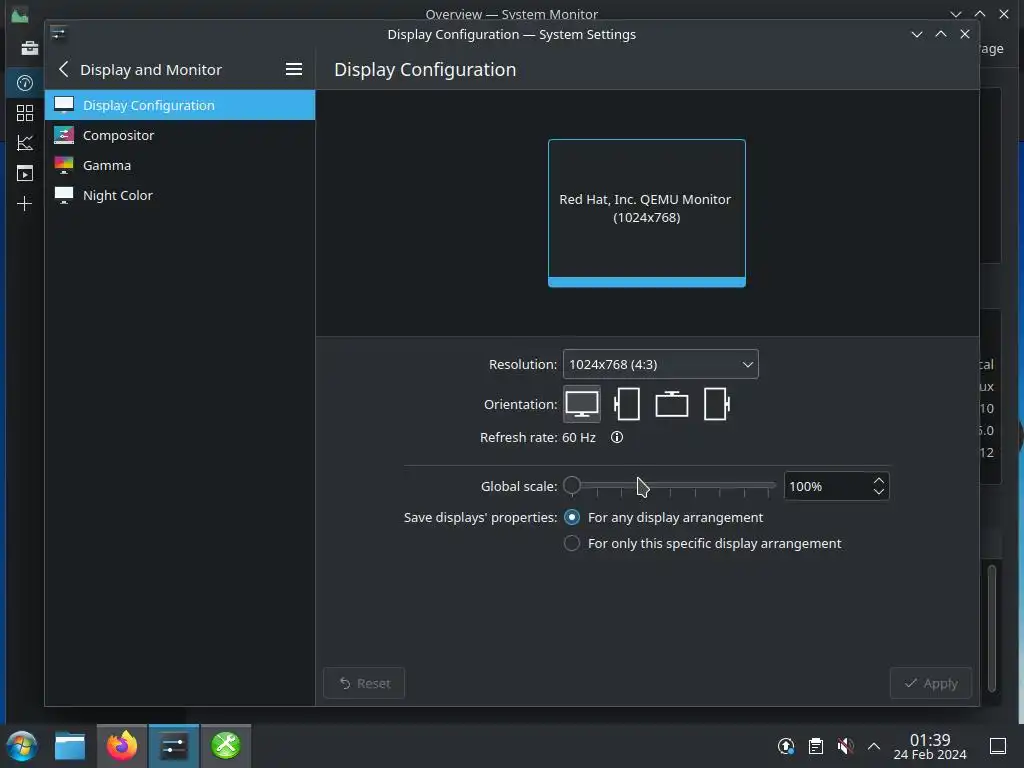Add new page in System Monitor
1024x768 pixels.
coord(25,203)
